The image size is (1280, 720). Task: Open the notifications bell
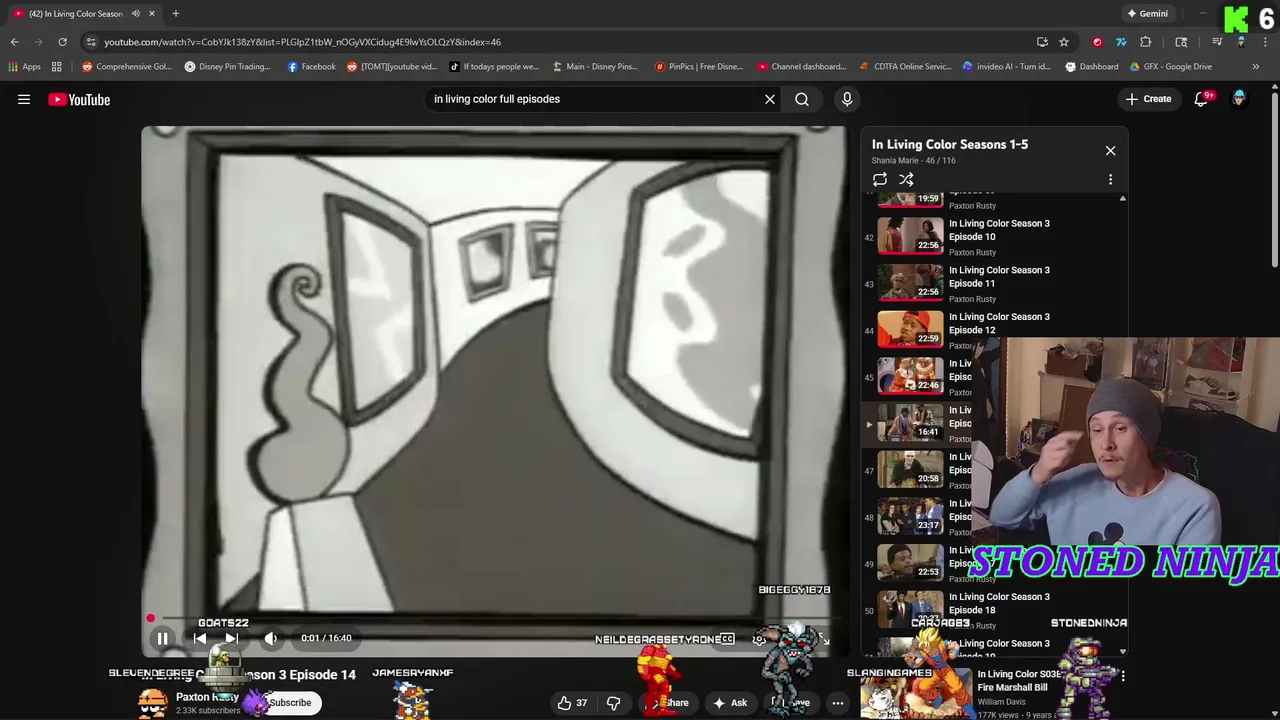(x=1202, y=99)
